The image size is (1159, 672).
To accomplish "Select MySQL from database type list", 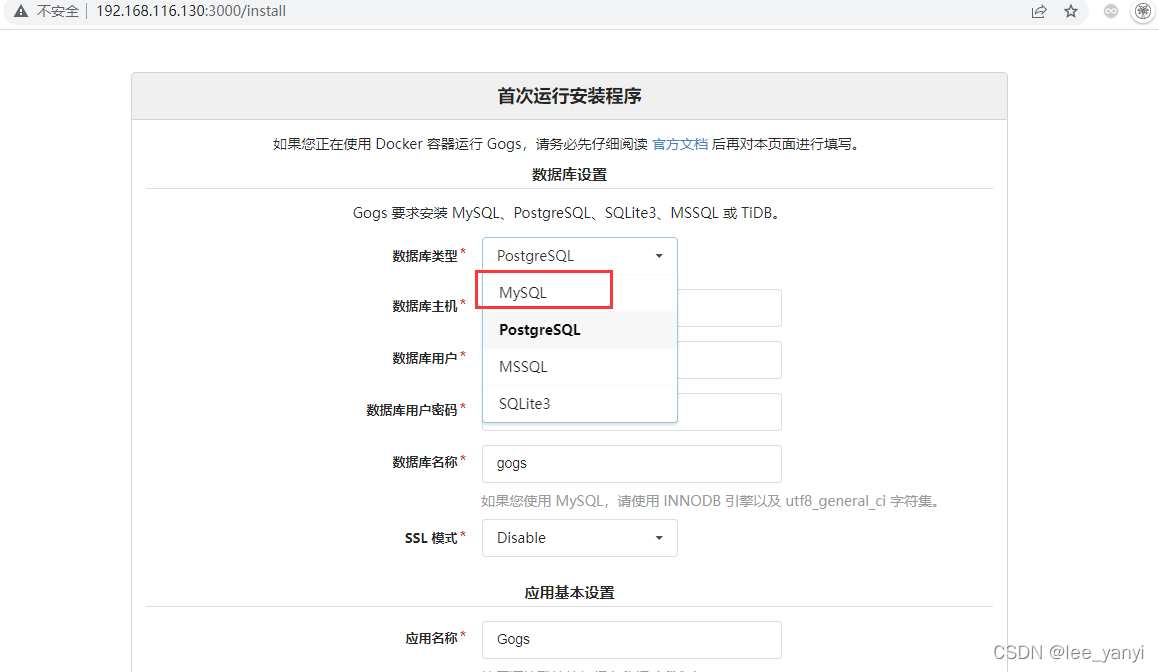I will coord(580,293).
